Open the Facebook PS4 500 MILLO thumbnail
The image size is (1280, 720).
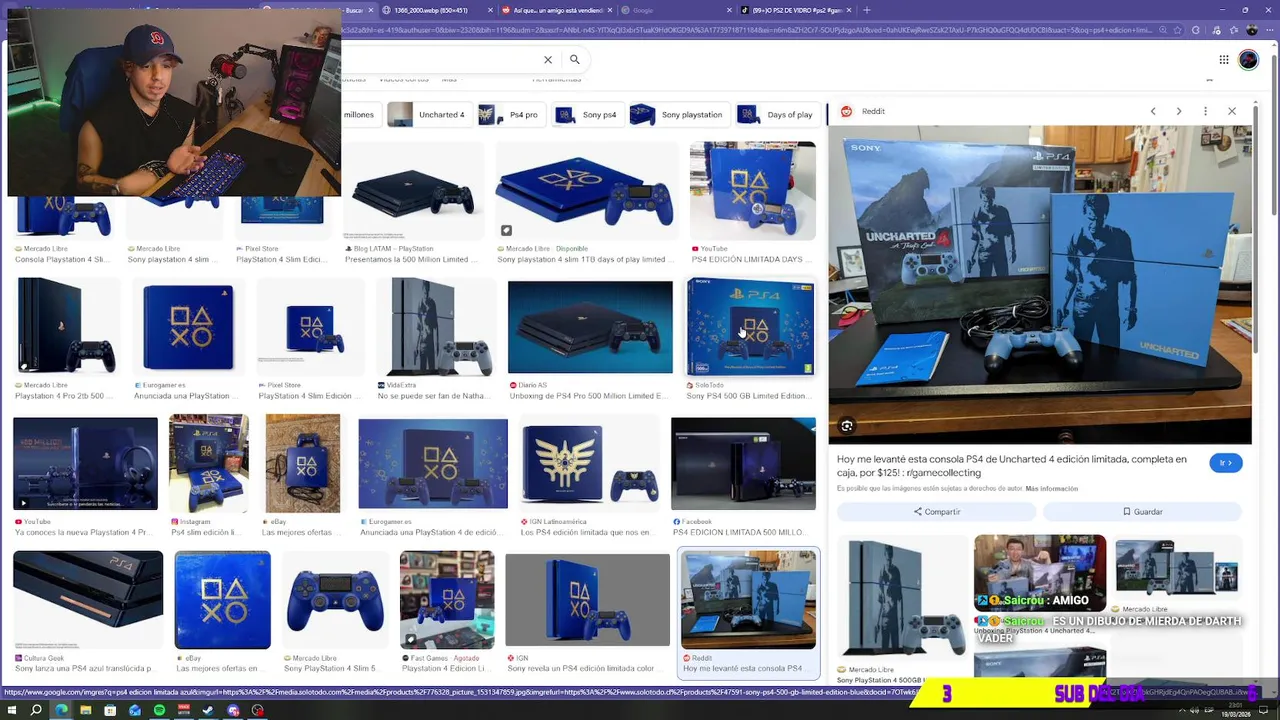pos(744,464)
